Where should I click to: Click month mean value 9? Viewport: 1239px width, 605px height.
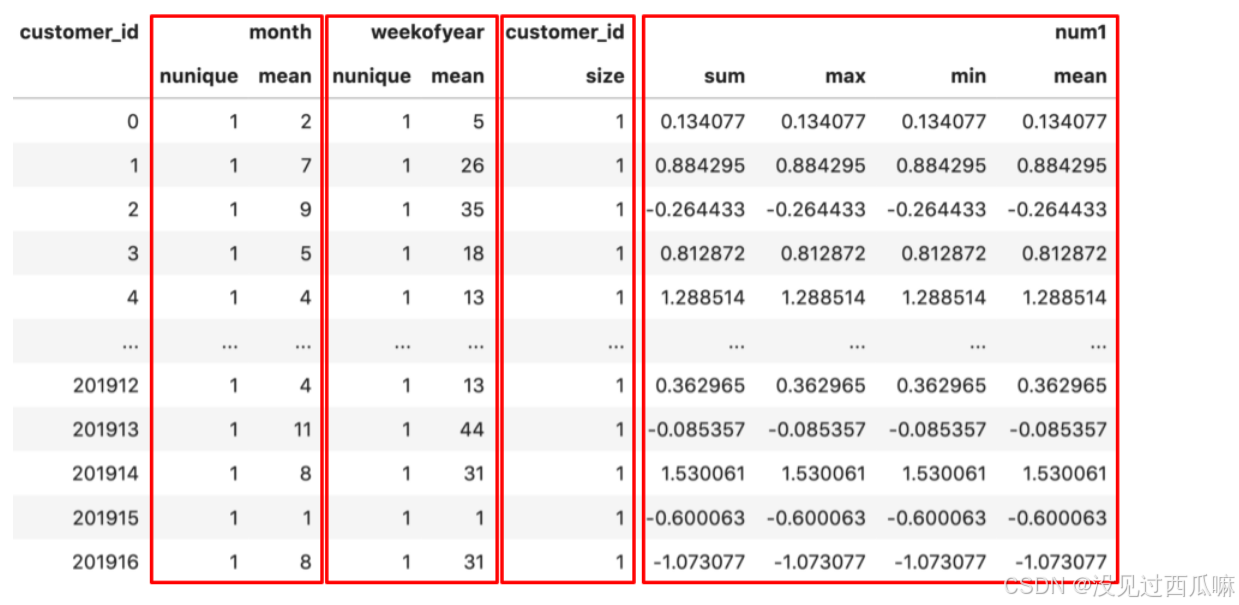point(306,210)
